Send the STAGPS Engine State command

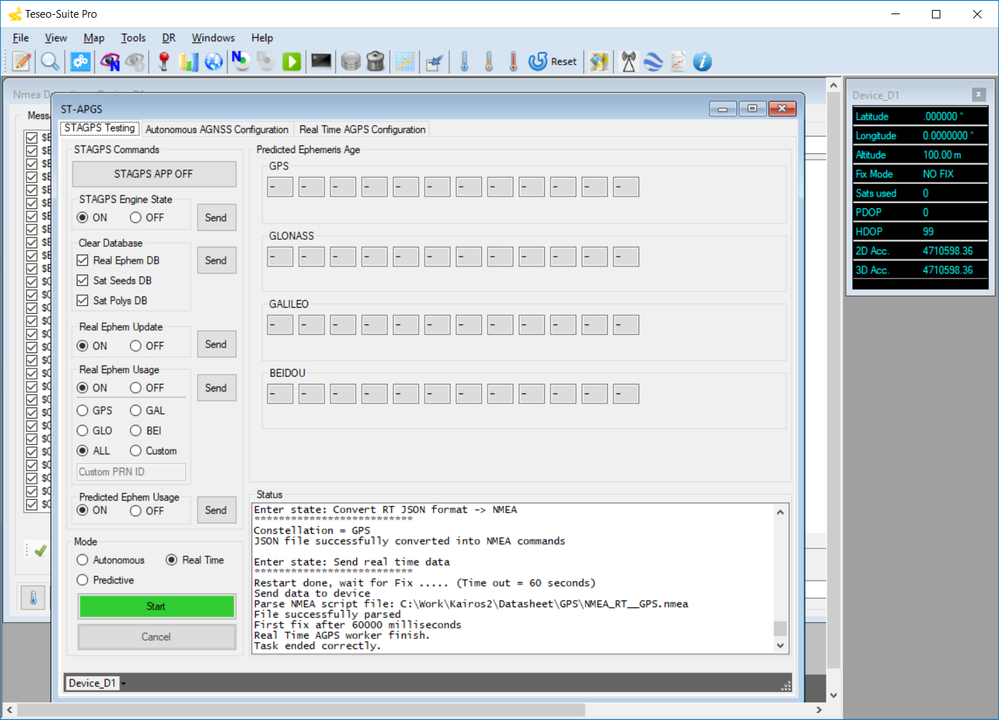point(216,218)
